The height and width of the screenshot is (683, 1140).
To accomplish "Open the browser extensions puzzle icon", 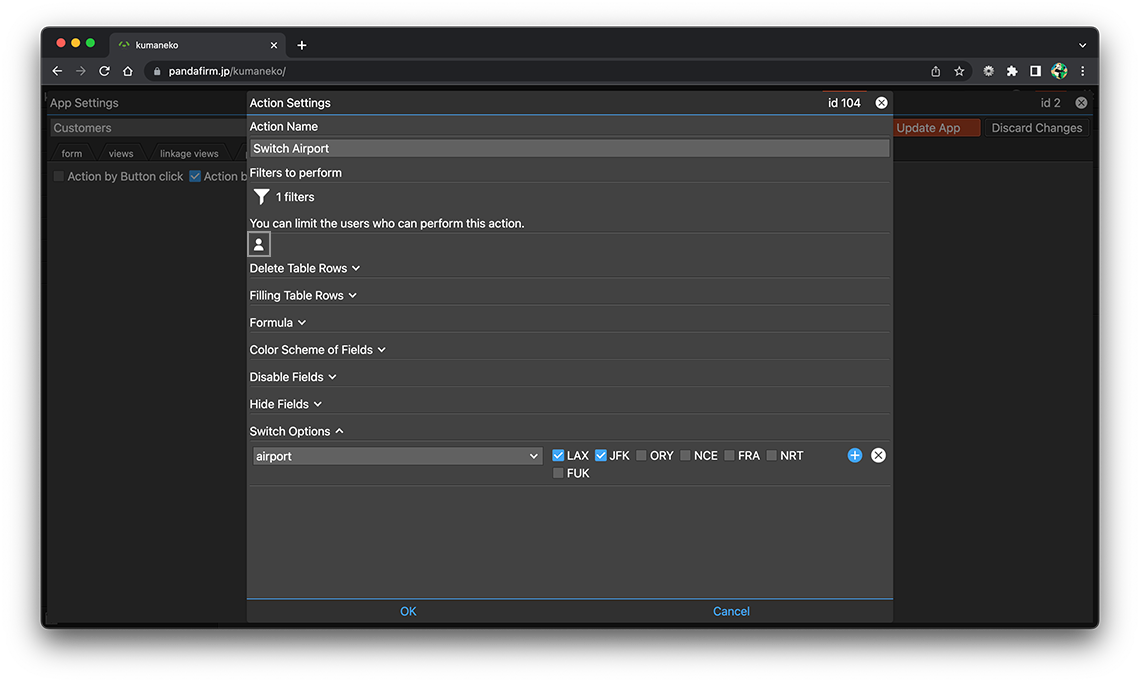I will coord(1012,71).
